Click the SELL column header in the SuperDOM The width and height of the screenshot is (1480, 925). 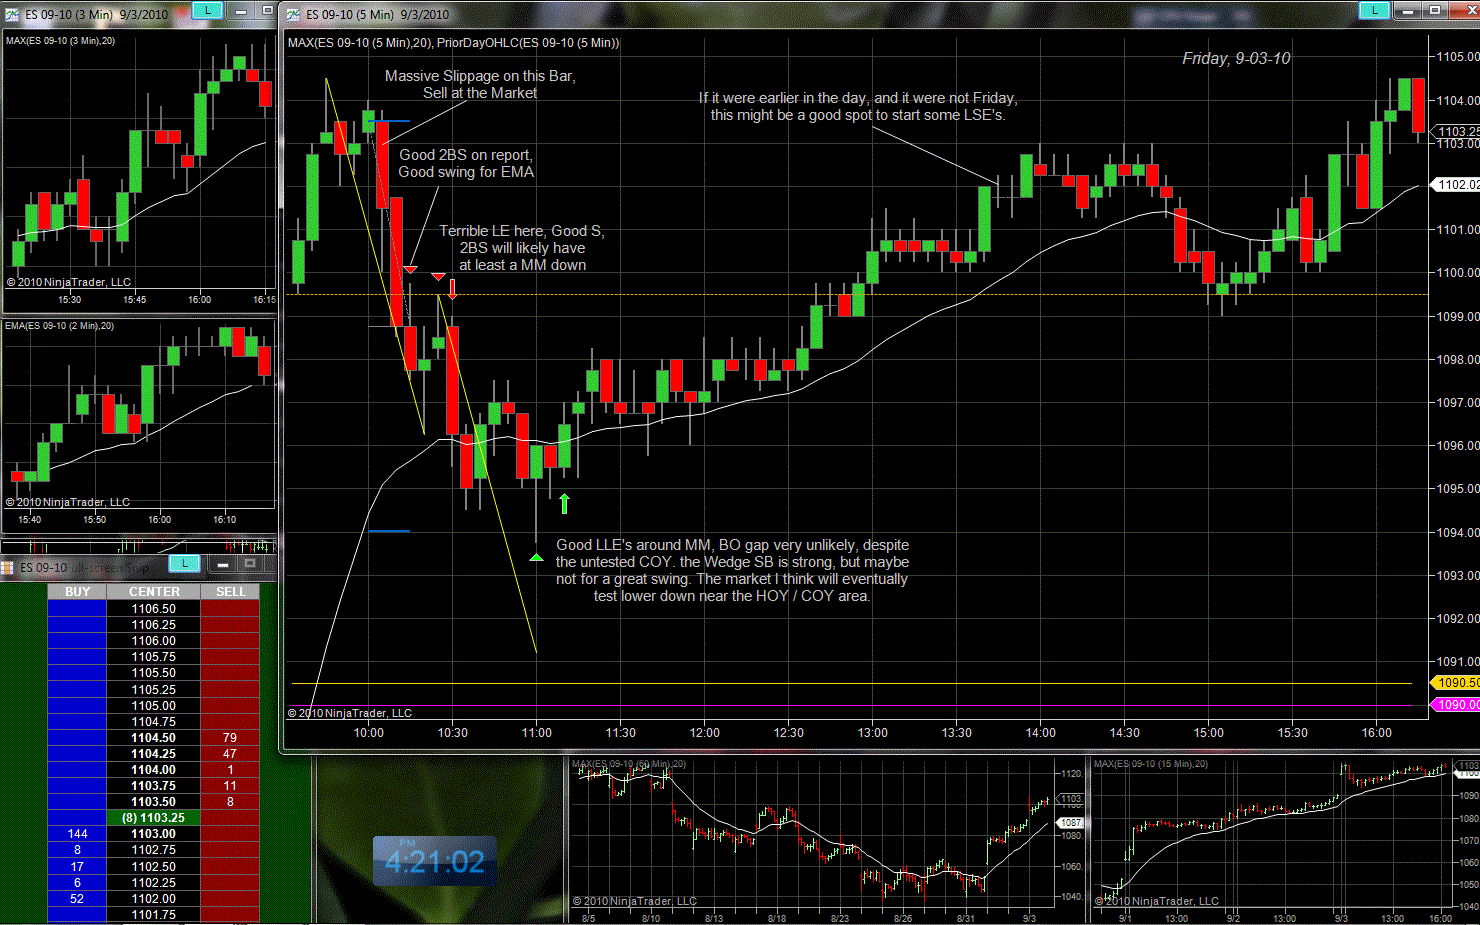click(230, 592)
